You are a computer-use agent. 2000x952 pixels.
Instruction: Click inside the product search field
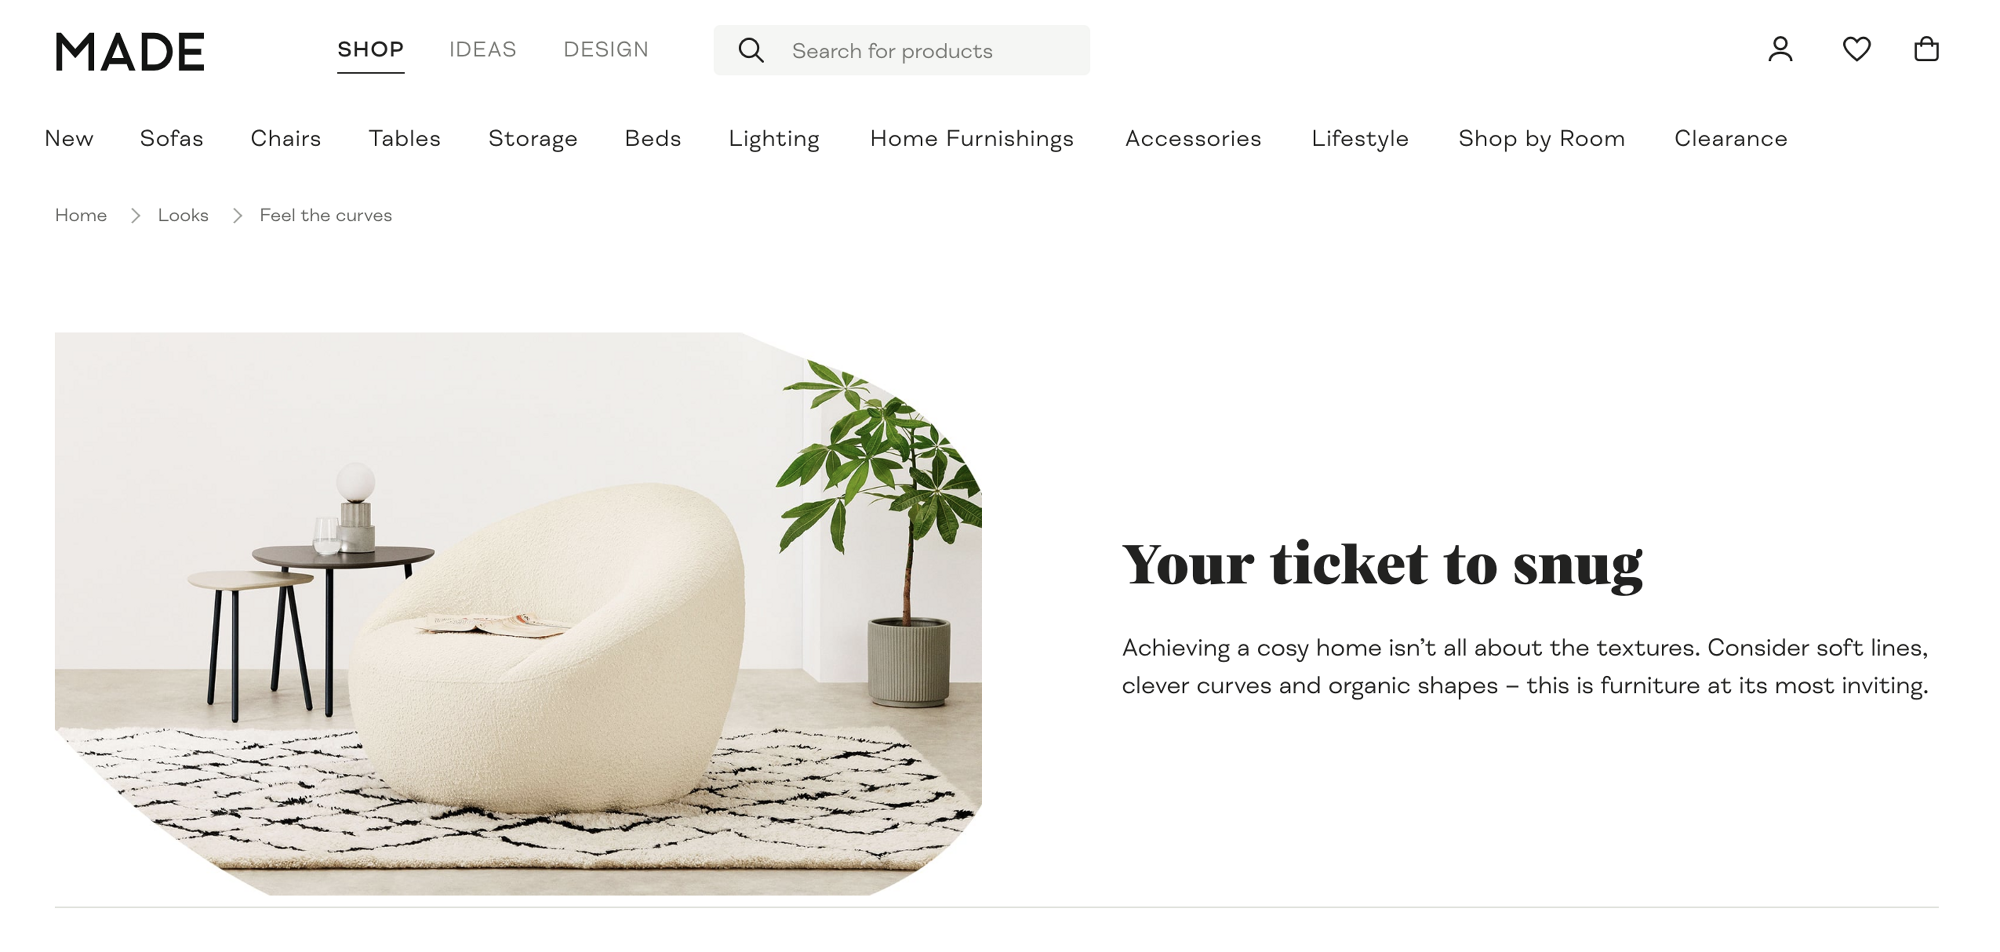901,50
